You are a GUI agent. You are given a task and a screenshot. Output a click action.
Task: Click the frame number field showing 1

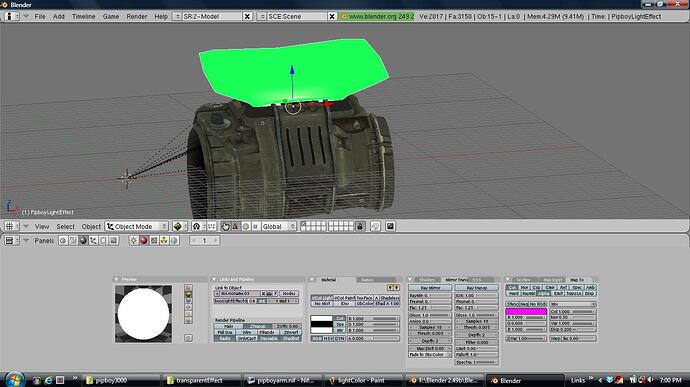click(x=205, y=241)
